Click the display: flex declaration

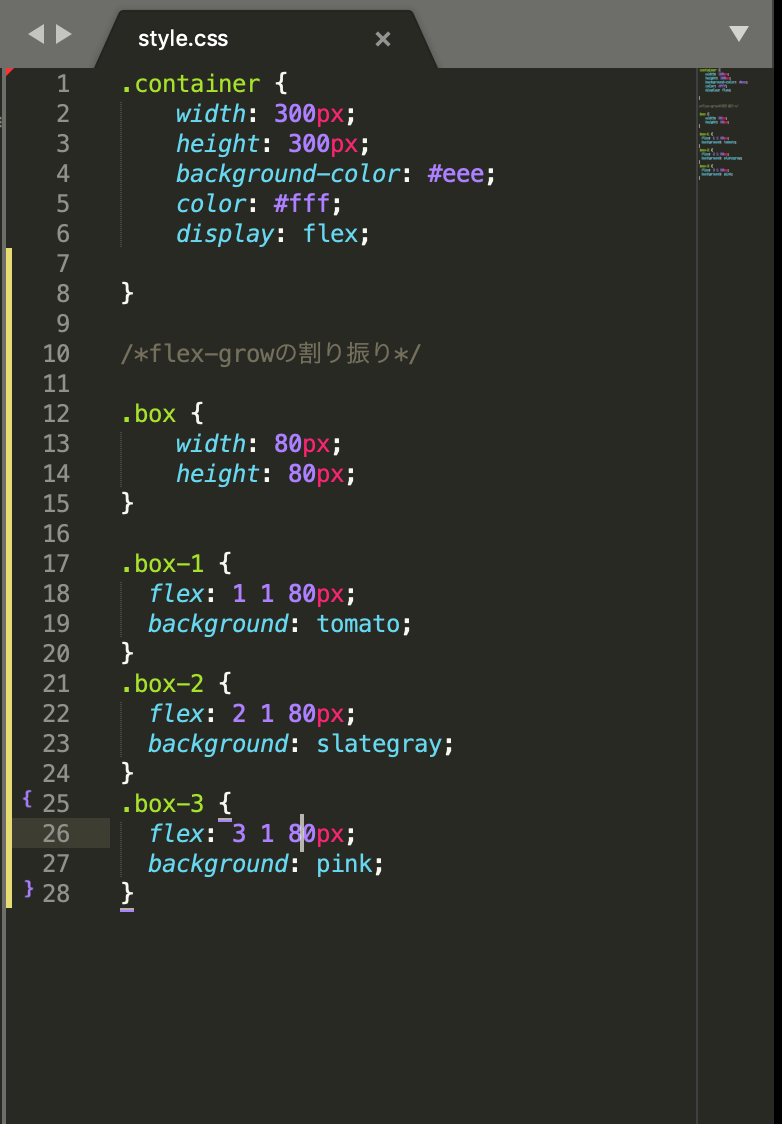point(273,234)
